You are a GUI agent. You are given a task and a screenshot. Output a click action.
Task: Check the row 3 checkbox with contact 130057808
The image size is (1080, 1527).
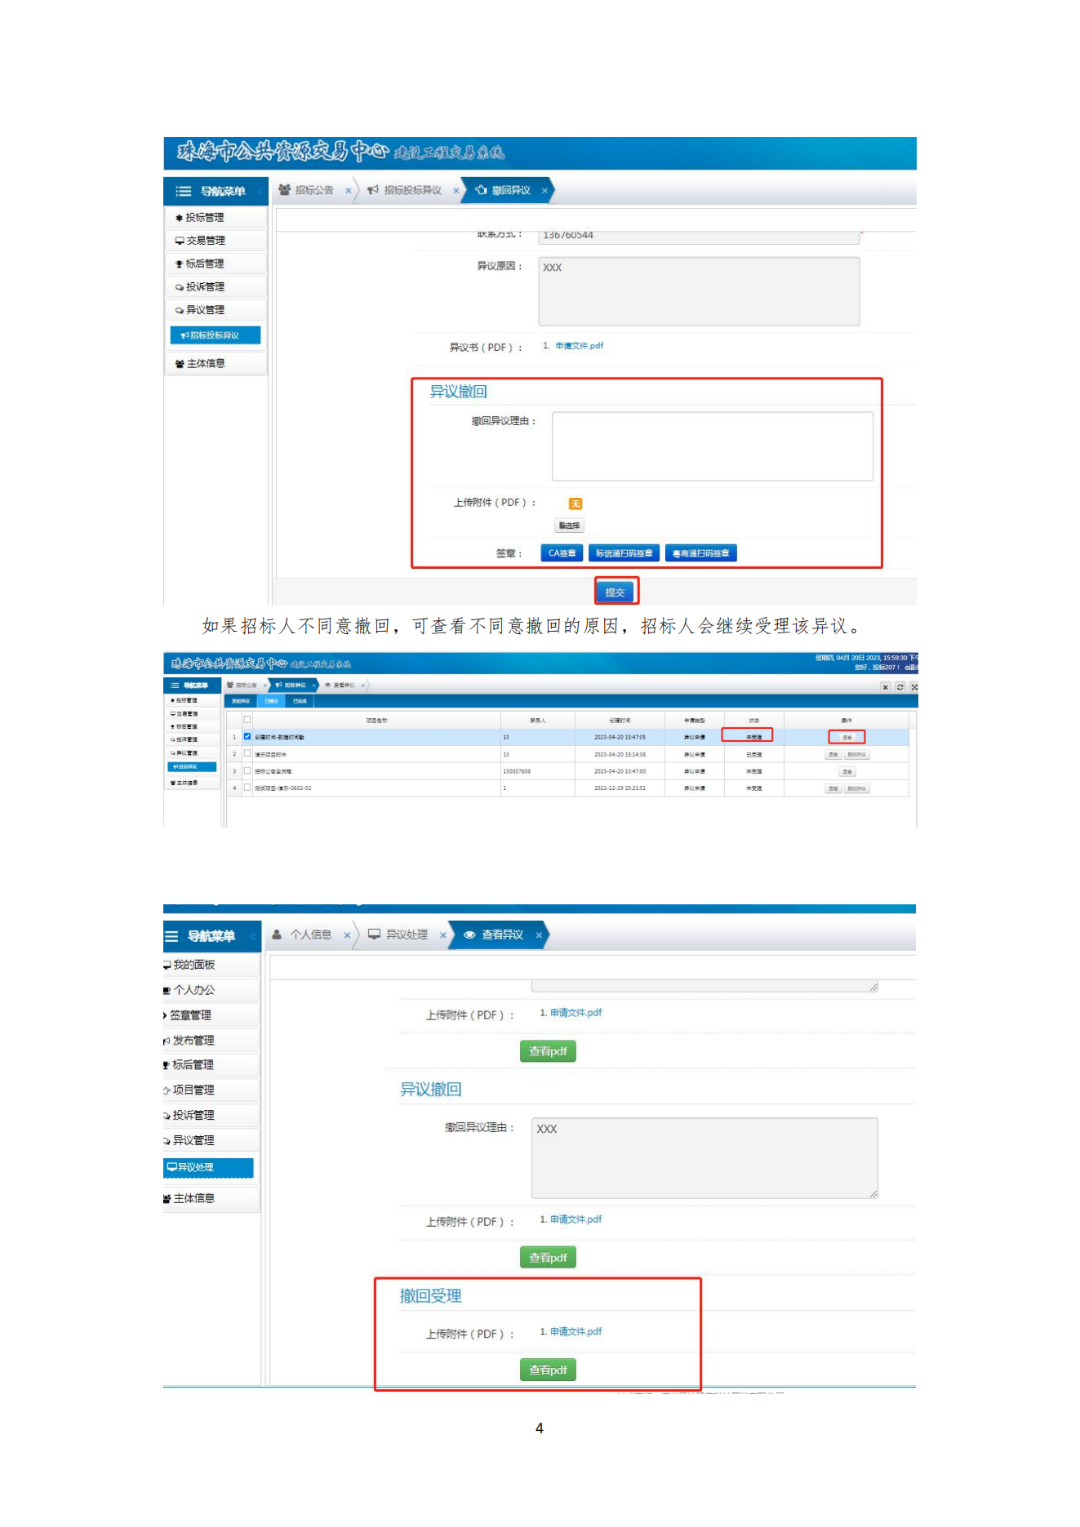point(247,771)
